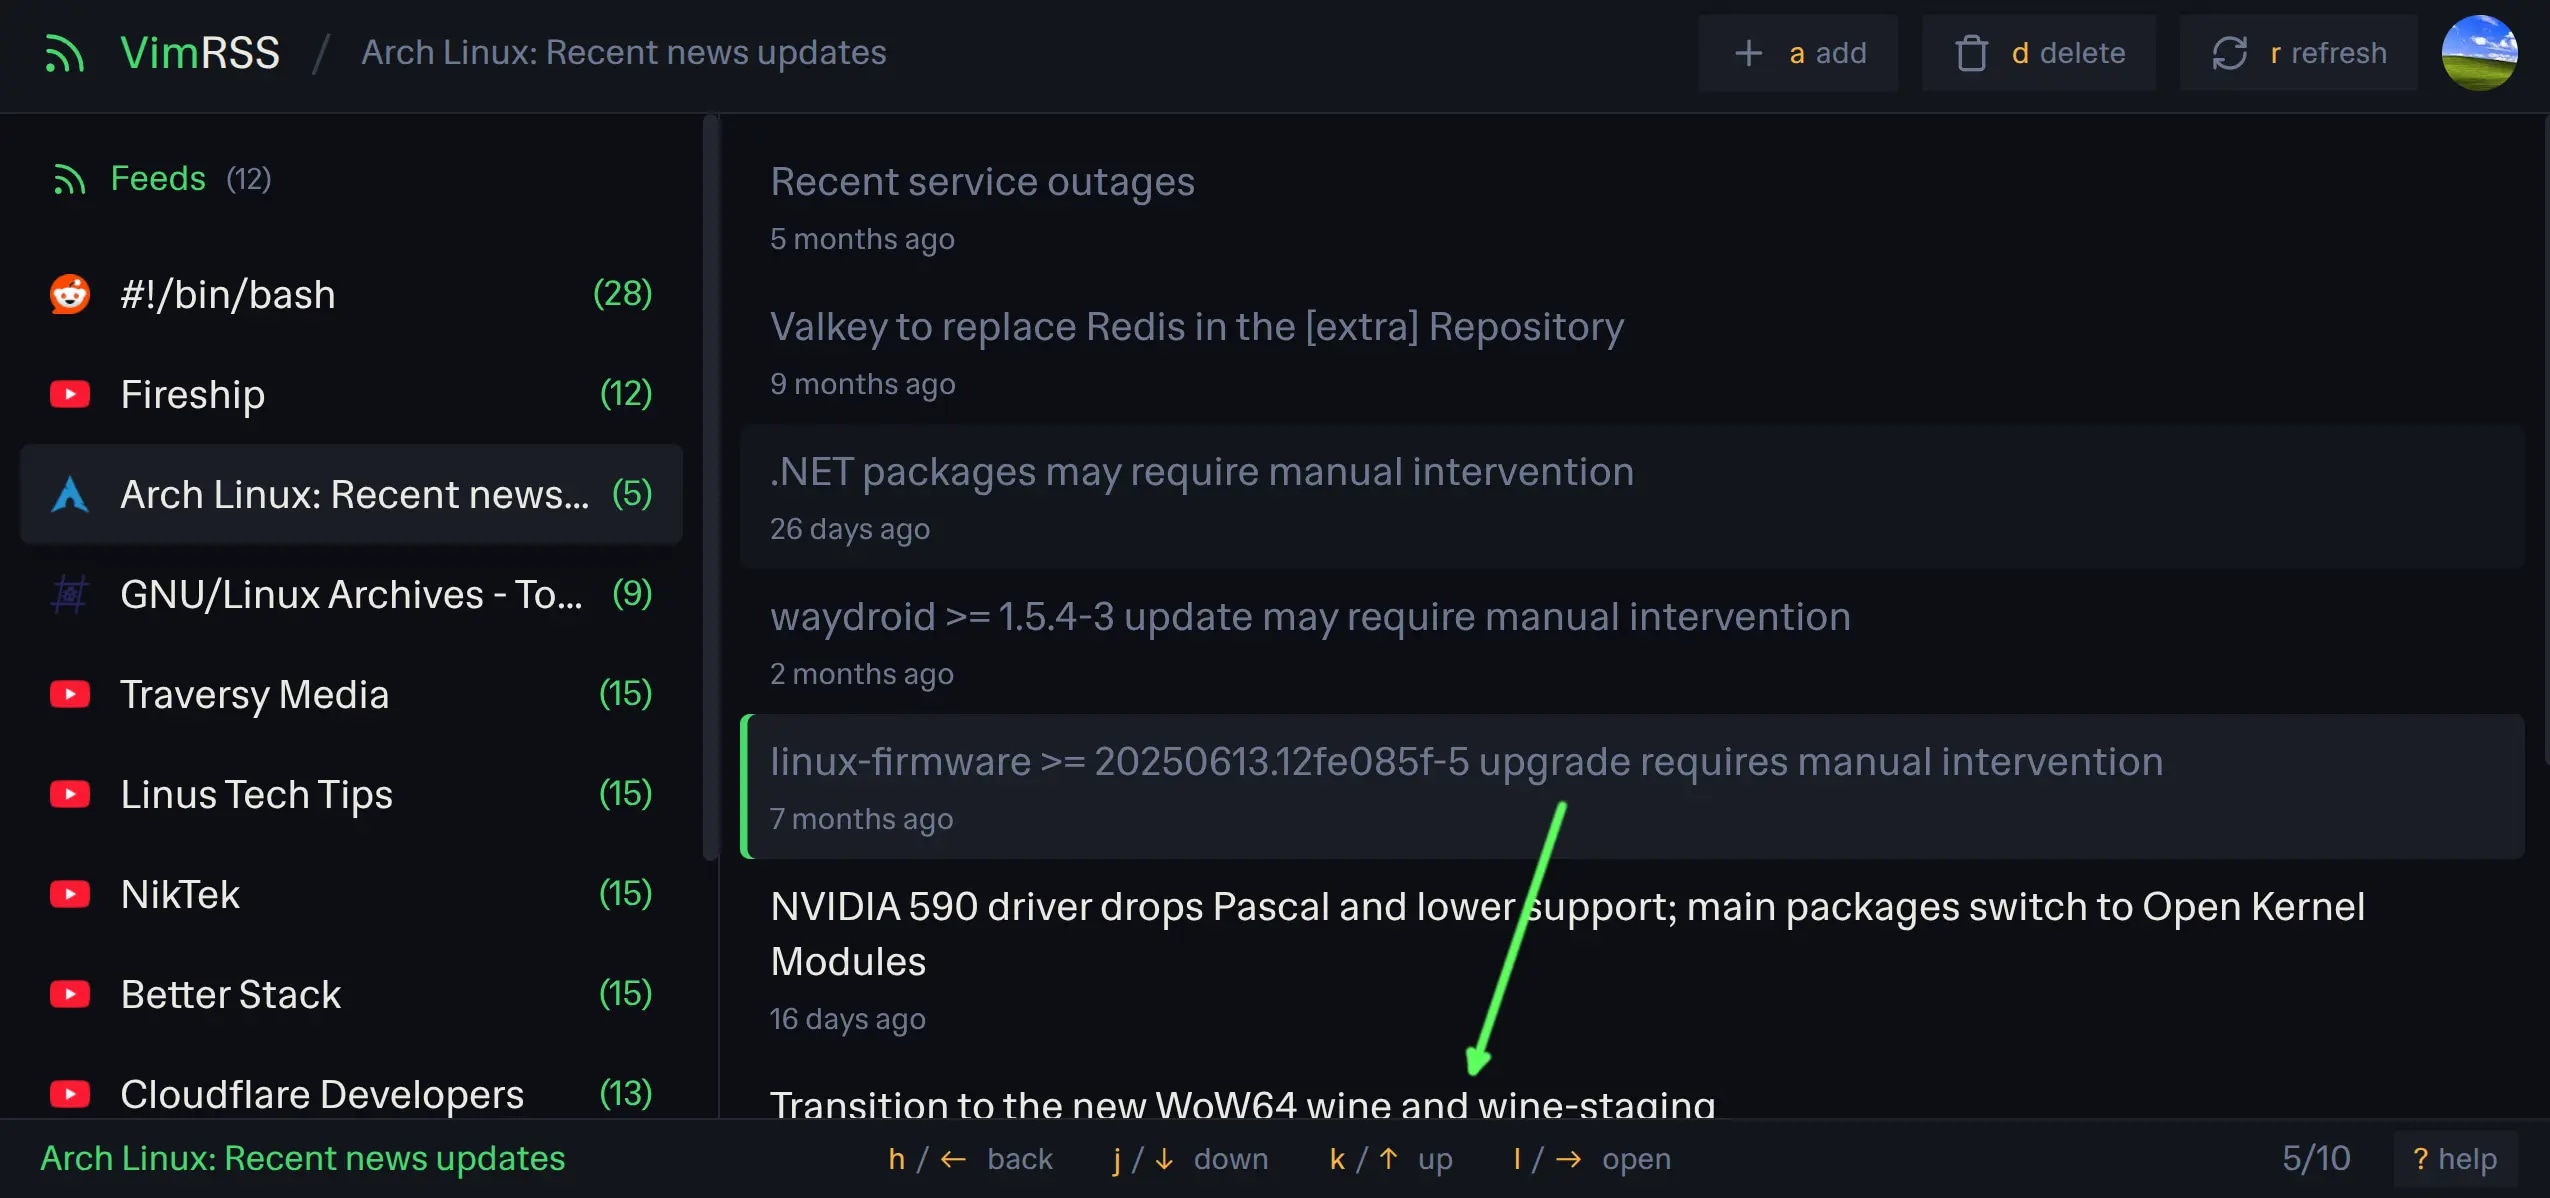2550x1198 pixels.
Task: Collapse the Feeds (12) section
Action: 160,178
